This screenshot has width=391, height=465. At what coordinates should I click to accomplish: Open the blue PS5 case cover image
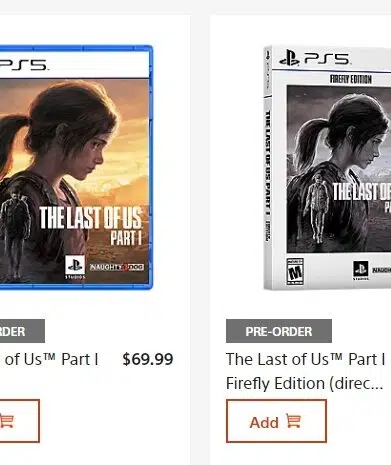[x=76, y=168]
